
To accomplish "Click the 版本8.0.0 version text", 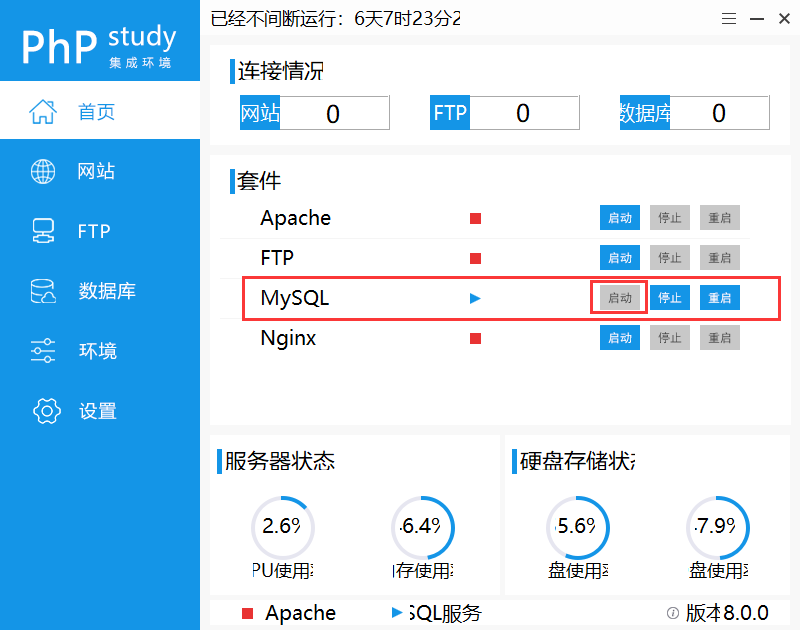I will [x=727, y=613].
